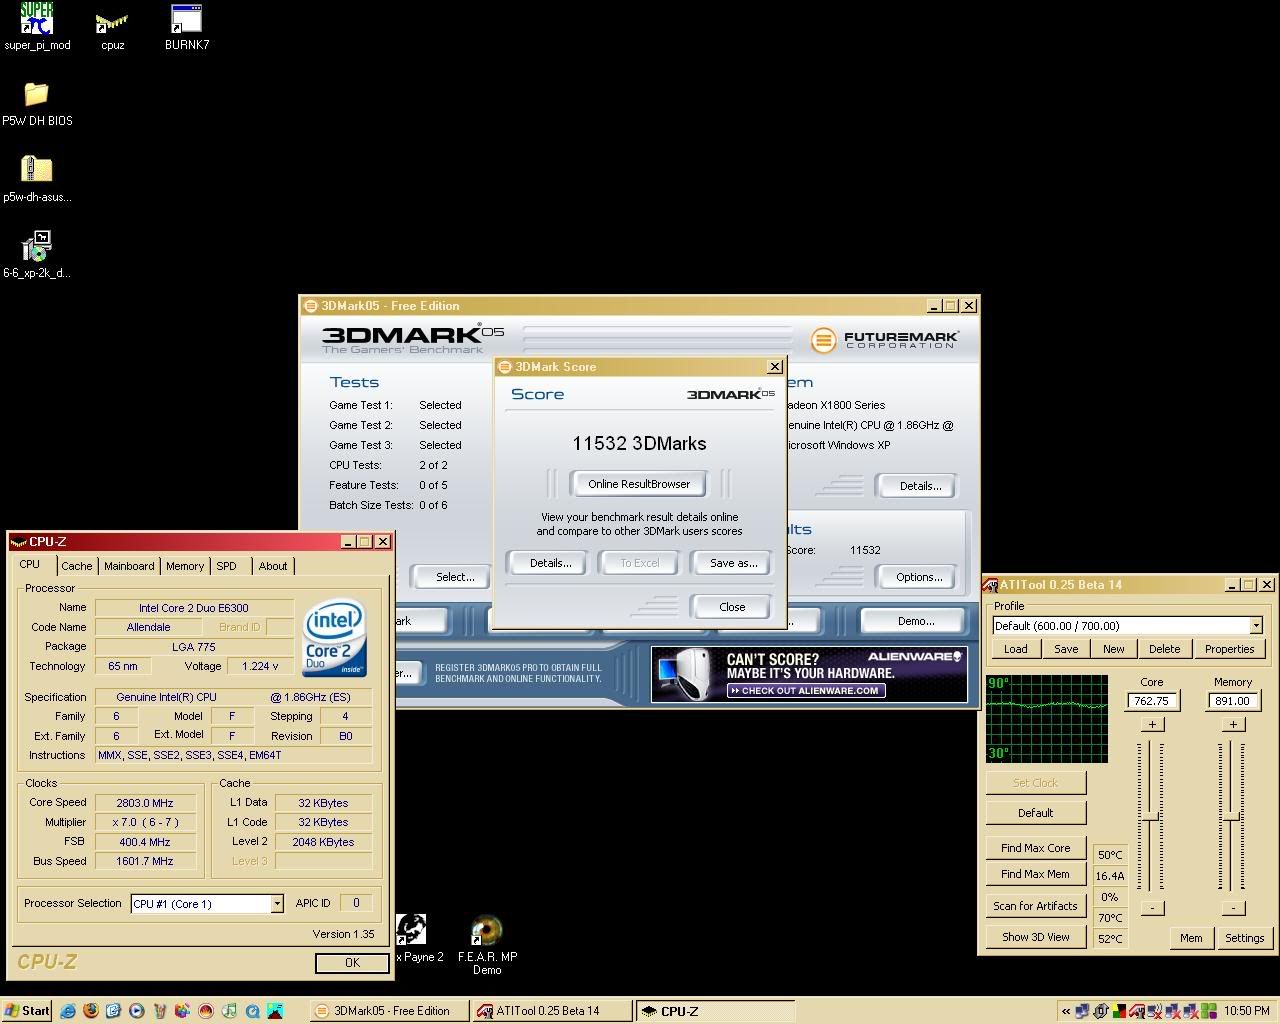Select the F.E.A.R. MP Demo shortcut

(487, 945)
